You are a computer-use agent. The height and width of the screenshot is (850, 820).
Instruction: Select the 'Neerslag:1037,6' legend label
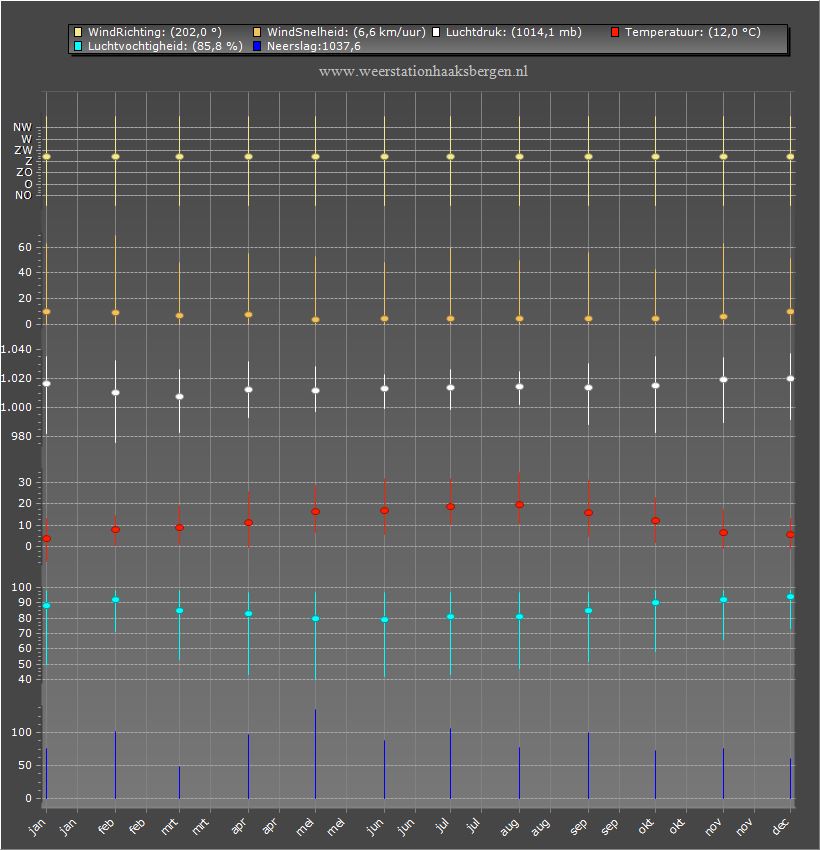313,46
